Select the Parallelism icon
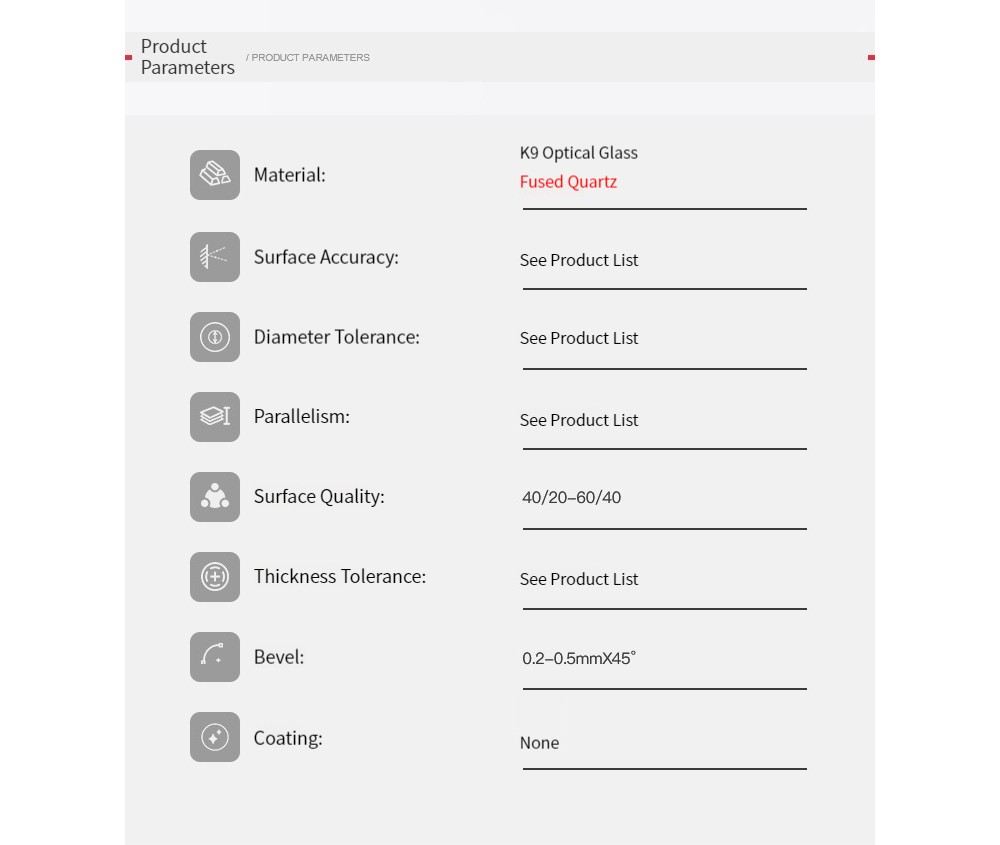Screen dimensions: 1000x845 pos(215,417)
